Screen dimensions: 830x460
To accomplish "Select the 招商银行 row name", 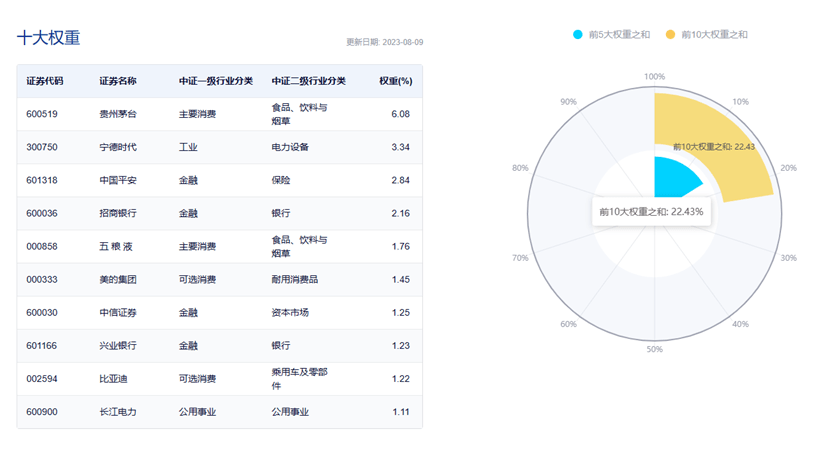I will [x=118, y=213].
